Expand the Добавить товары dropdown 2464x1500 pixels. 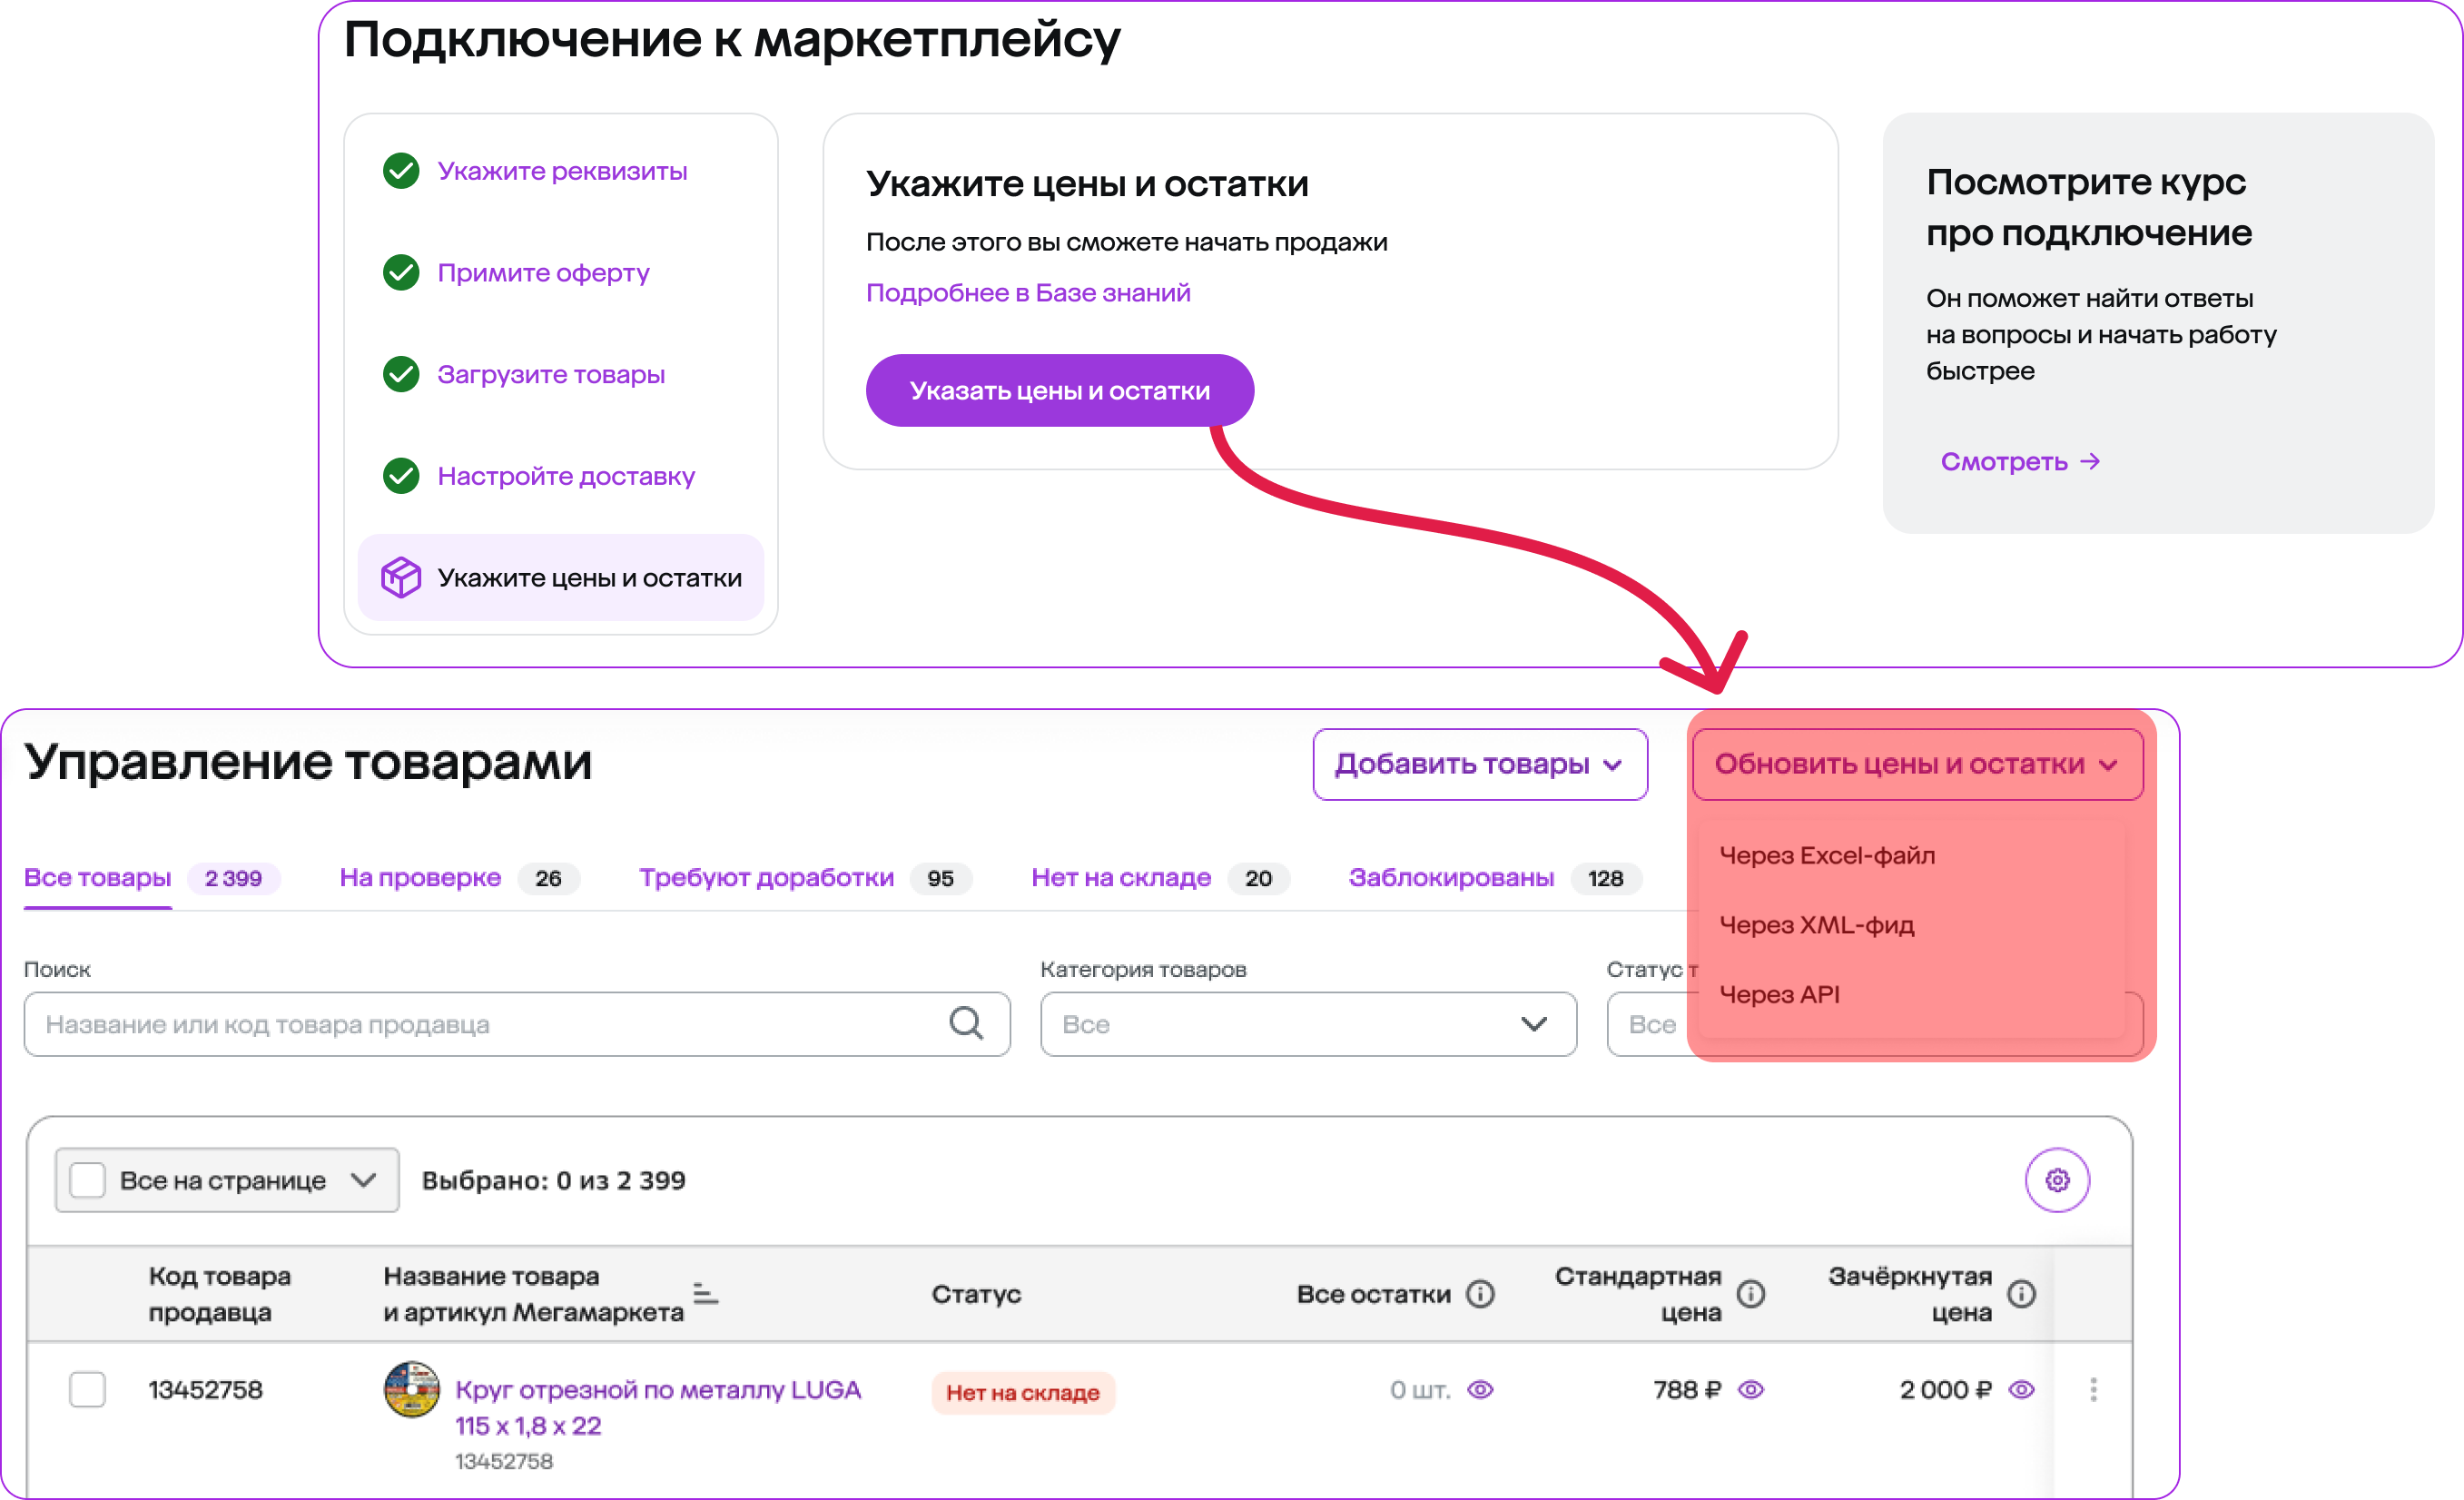coord(1479,764)
